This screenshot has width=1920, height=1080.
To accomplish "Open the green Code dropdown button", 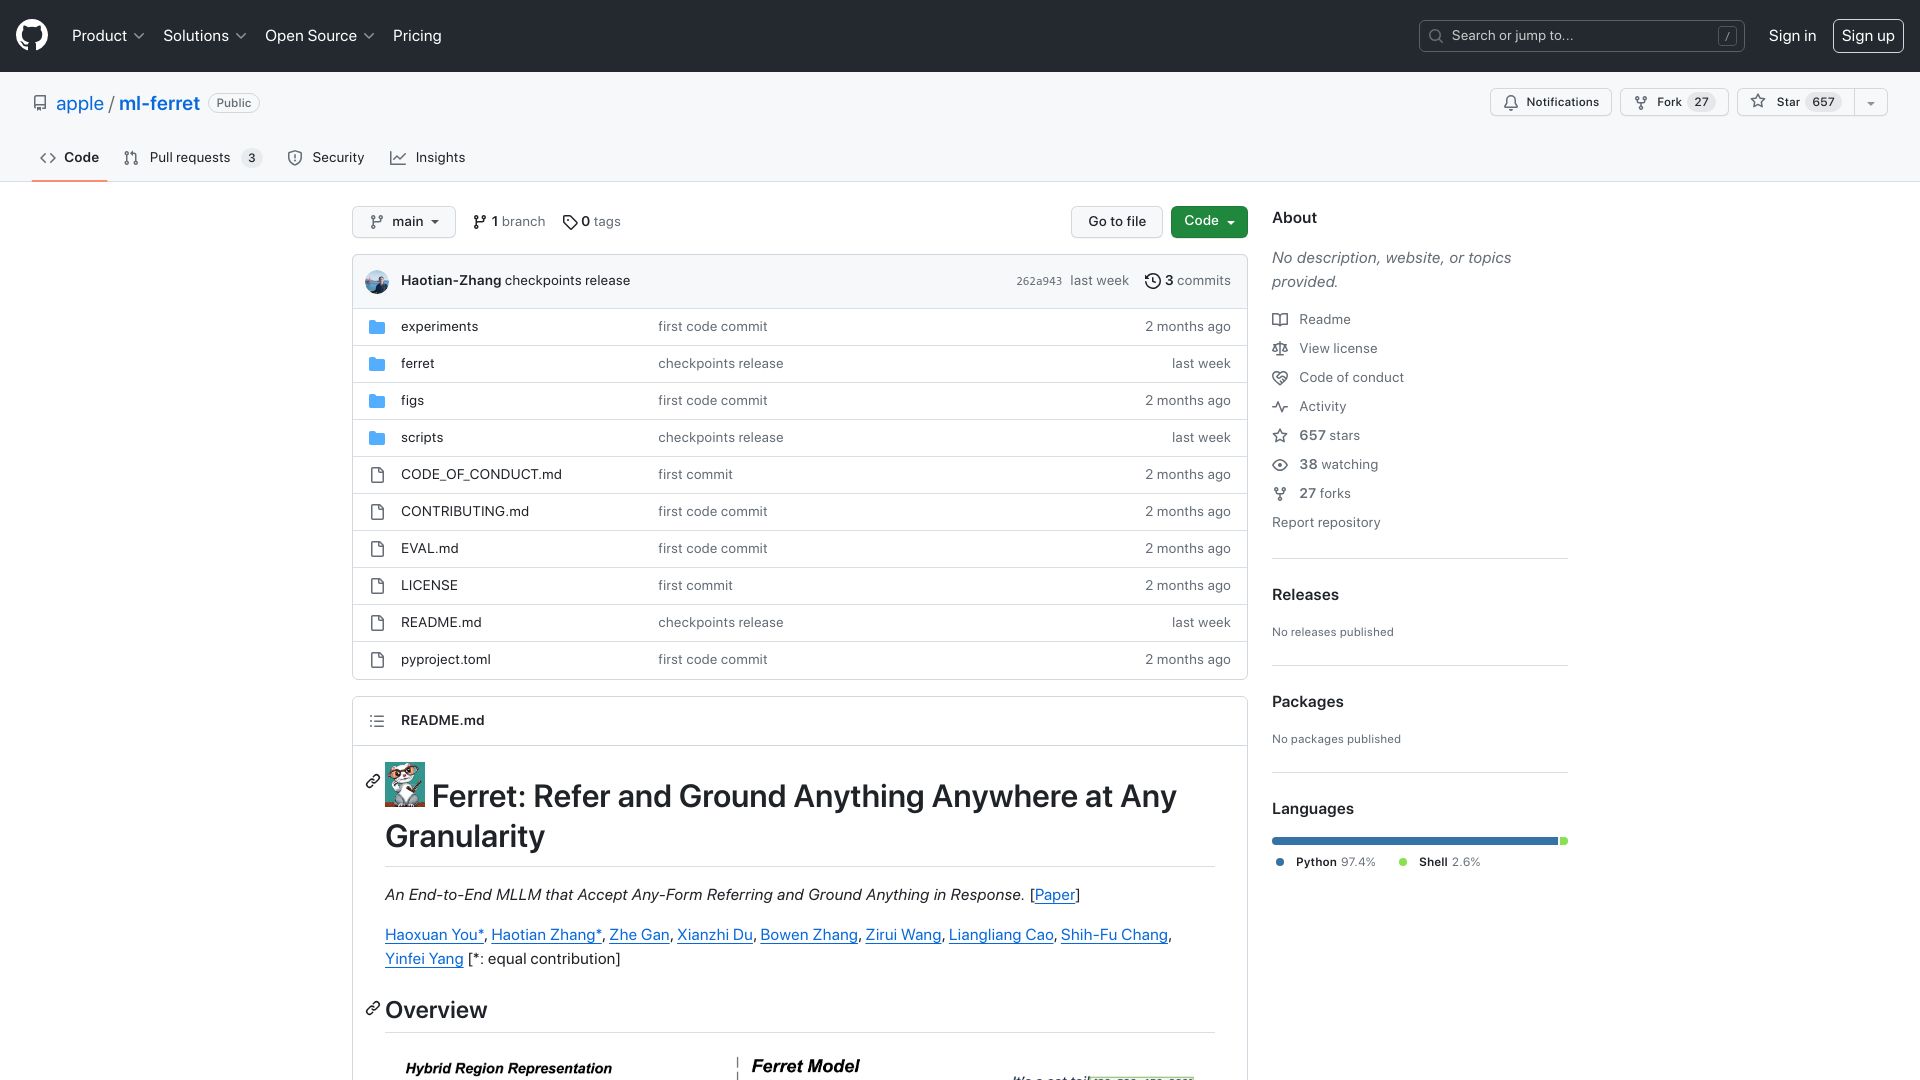I will click(x=1209, y=222).
